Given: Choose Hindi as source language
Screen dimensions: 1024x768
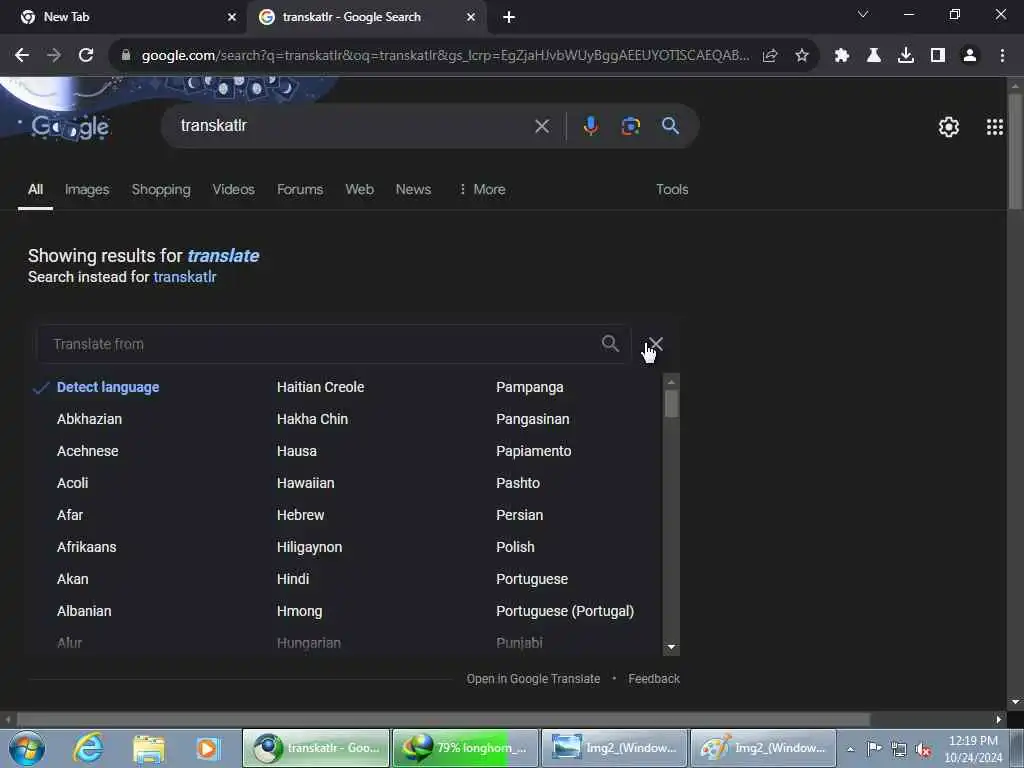Looking at the screenshot, I should 293,579.
